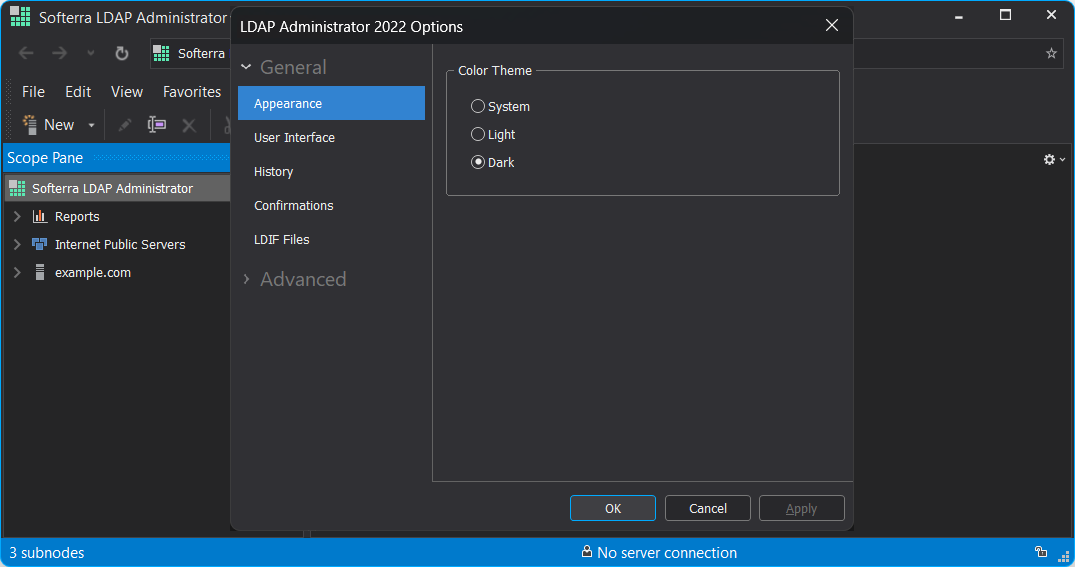Click the "No server connection" status text
1075x567 pixels.
click(x=667, y=553)
